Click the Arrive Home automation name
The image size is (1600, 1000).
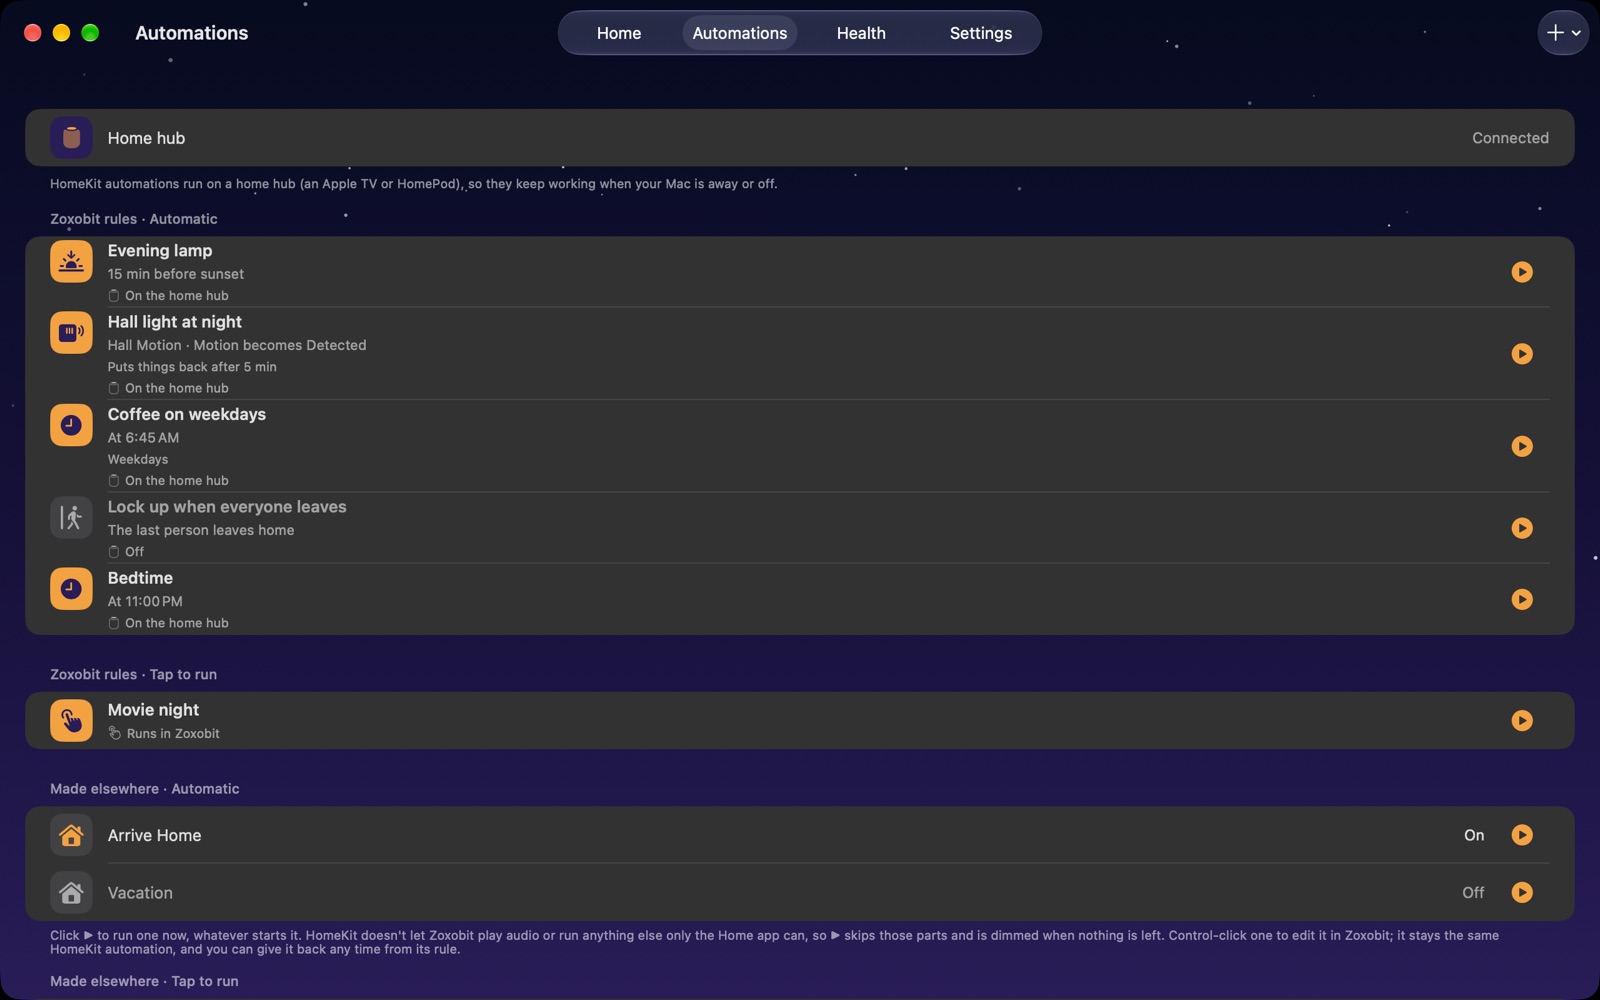click(x=154, y=835)
